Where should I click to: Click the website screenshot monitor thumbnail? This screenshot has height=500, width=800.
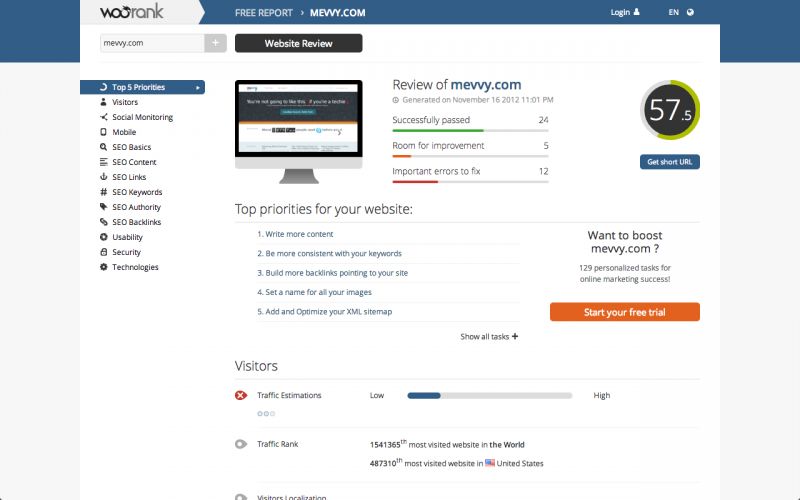(x=298, y=132)
